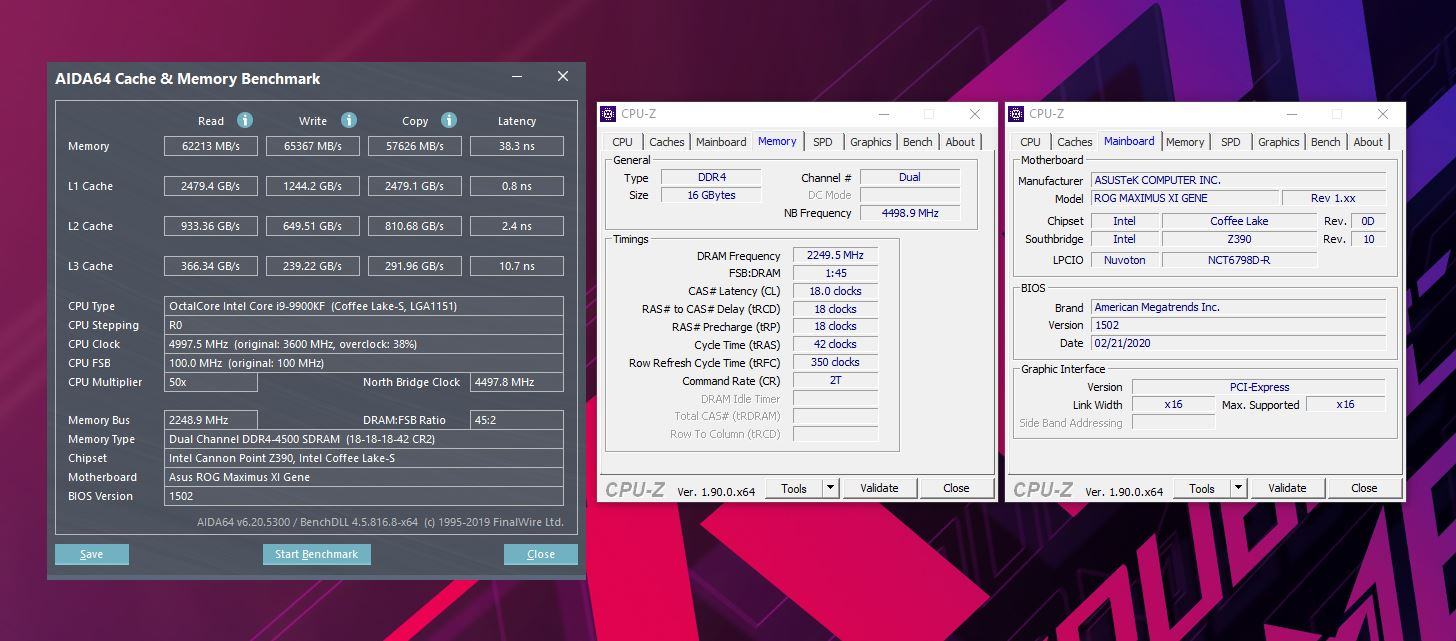Open SPD tab in CPU-Z Memory window

(x=823, y=142)
